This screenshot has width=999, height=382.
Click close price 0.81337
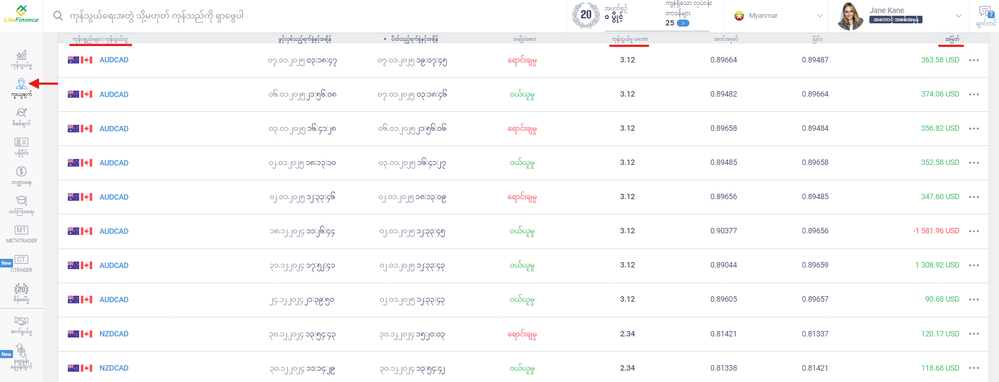pyautogui.click(x=815, y=334)
